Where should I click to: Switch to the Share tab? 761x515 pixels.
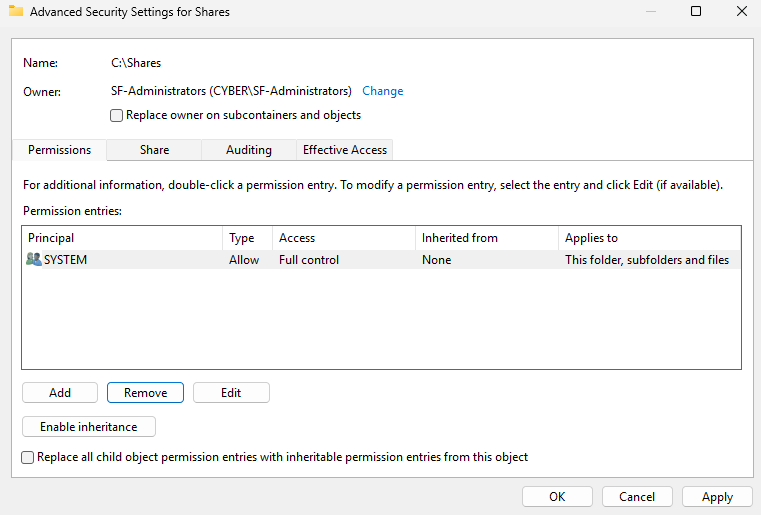click(x=154, y=150)
